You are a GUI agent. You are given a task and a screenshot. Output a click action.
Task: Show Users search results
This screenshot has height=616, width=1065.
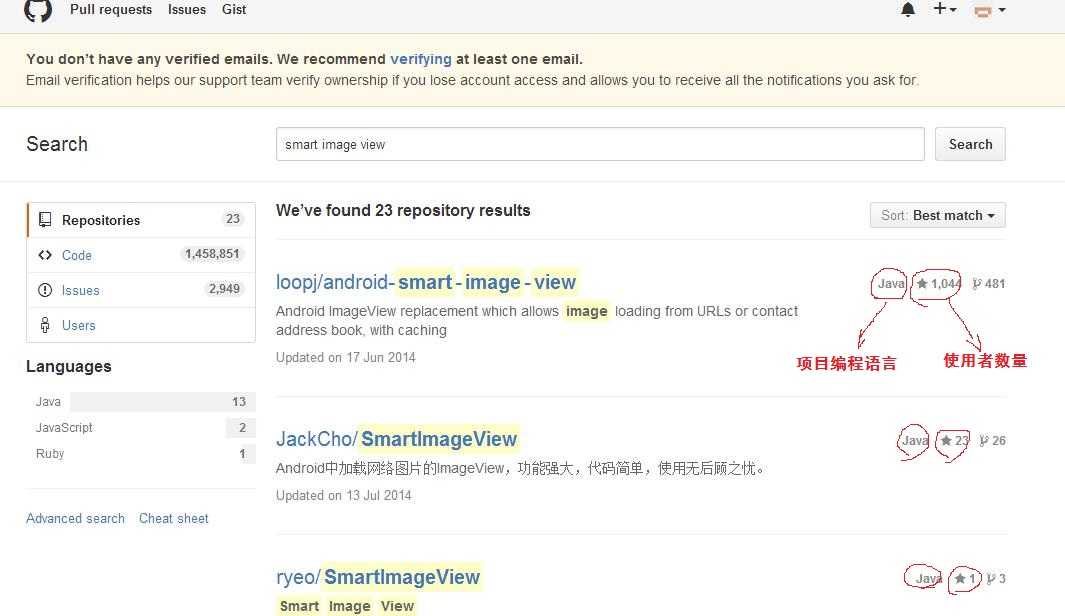(x=78, y=325)
